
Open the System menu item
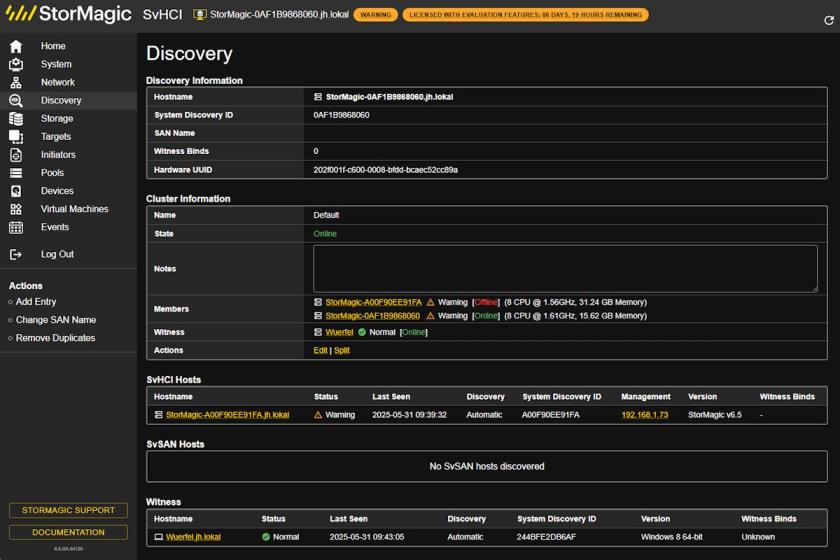[56, 64]
